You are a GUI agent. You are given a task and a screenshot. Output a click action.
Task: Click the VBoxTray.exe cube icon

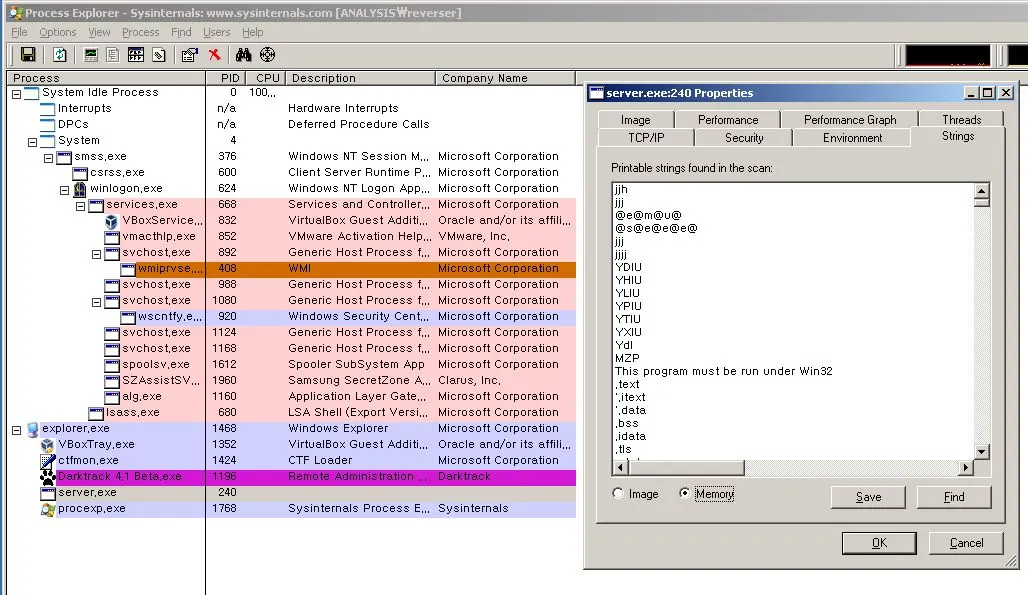47,444
